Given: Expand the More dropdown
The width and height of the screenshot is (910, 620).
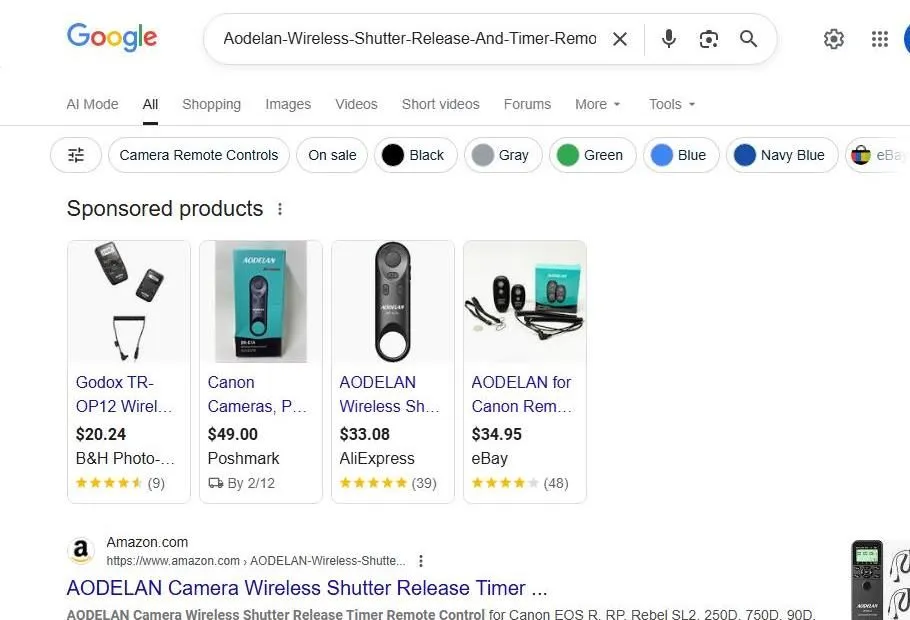Looking at the screenshot, I should (x=598, y=104).
